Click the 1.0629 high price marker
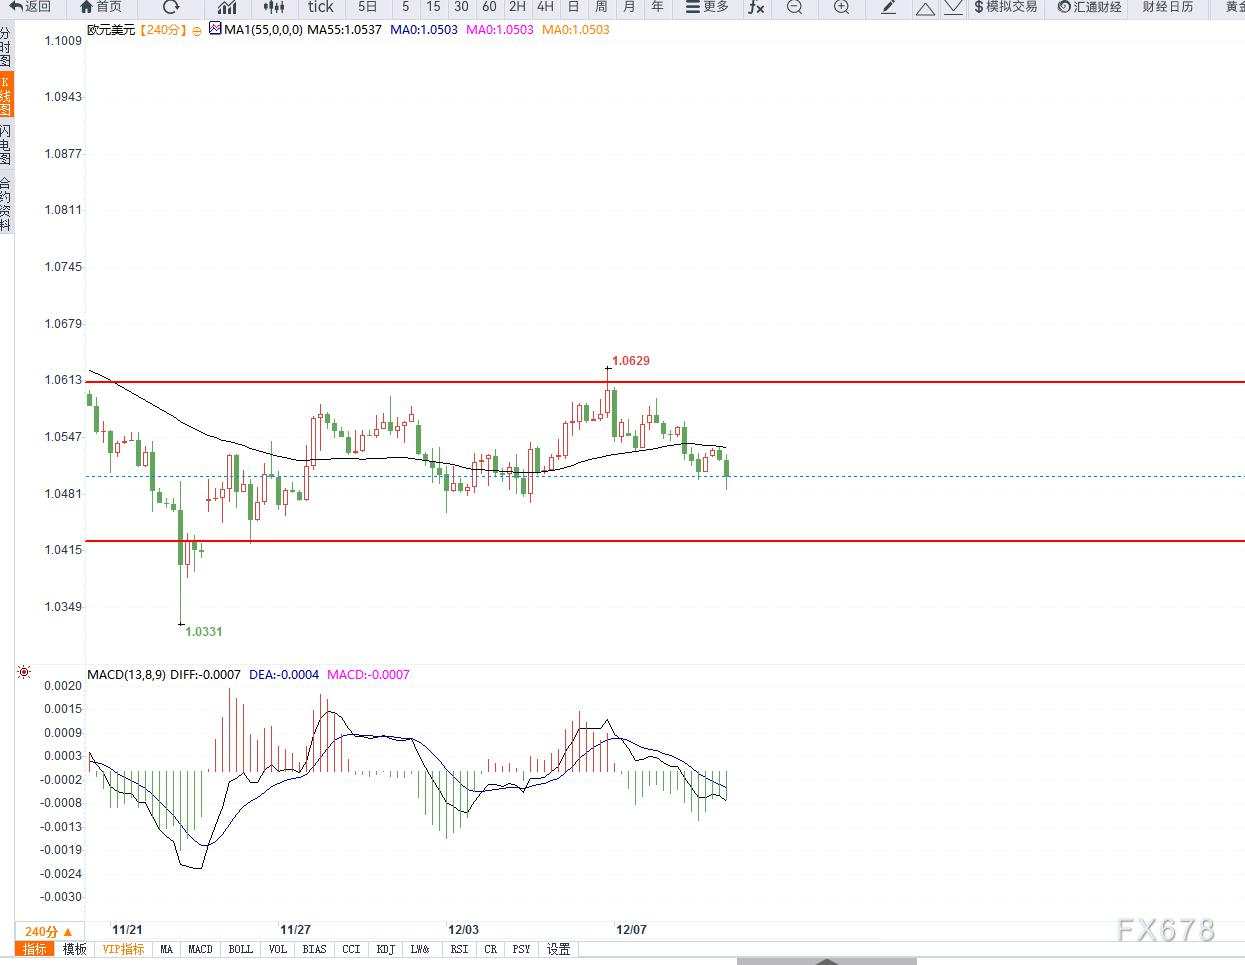1245x965 pixels. pyautogui.click(x=631, y=361)
